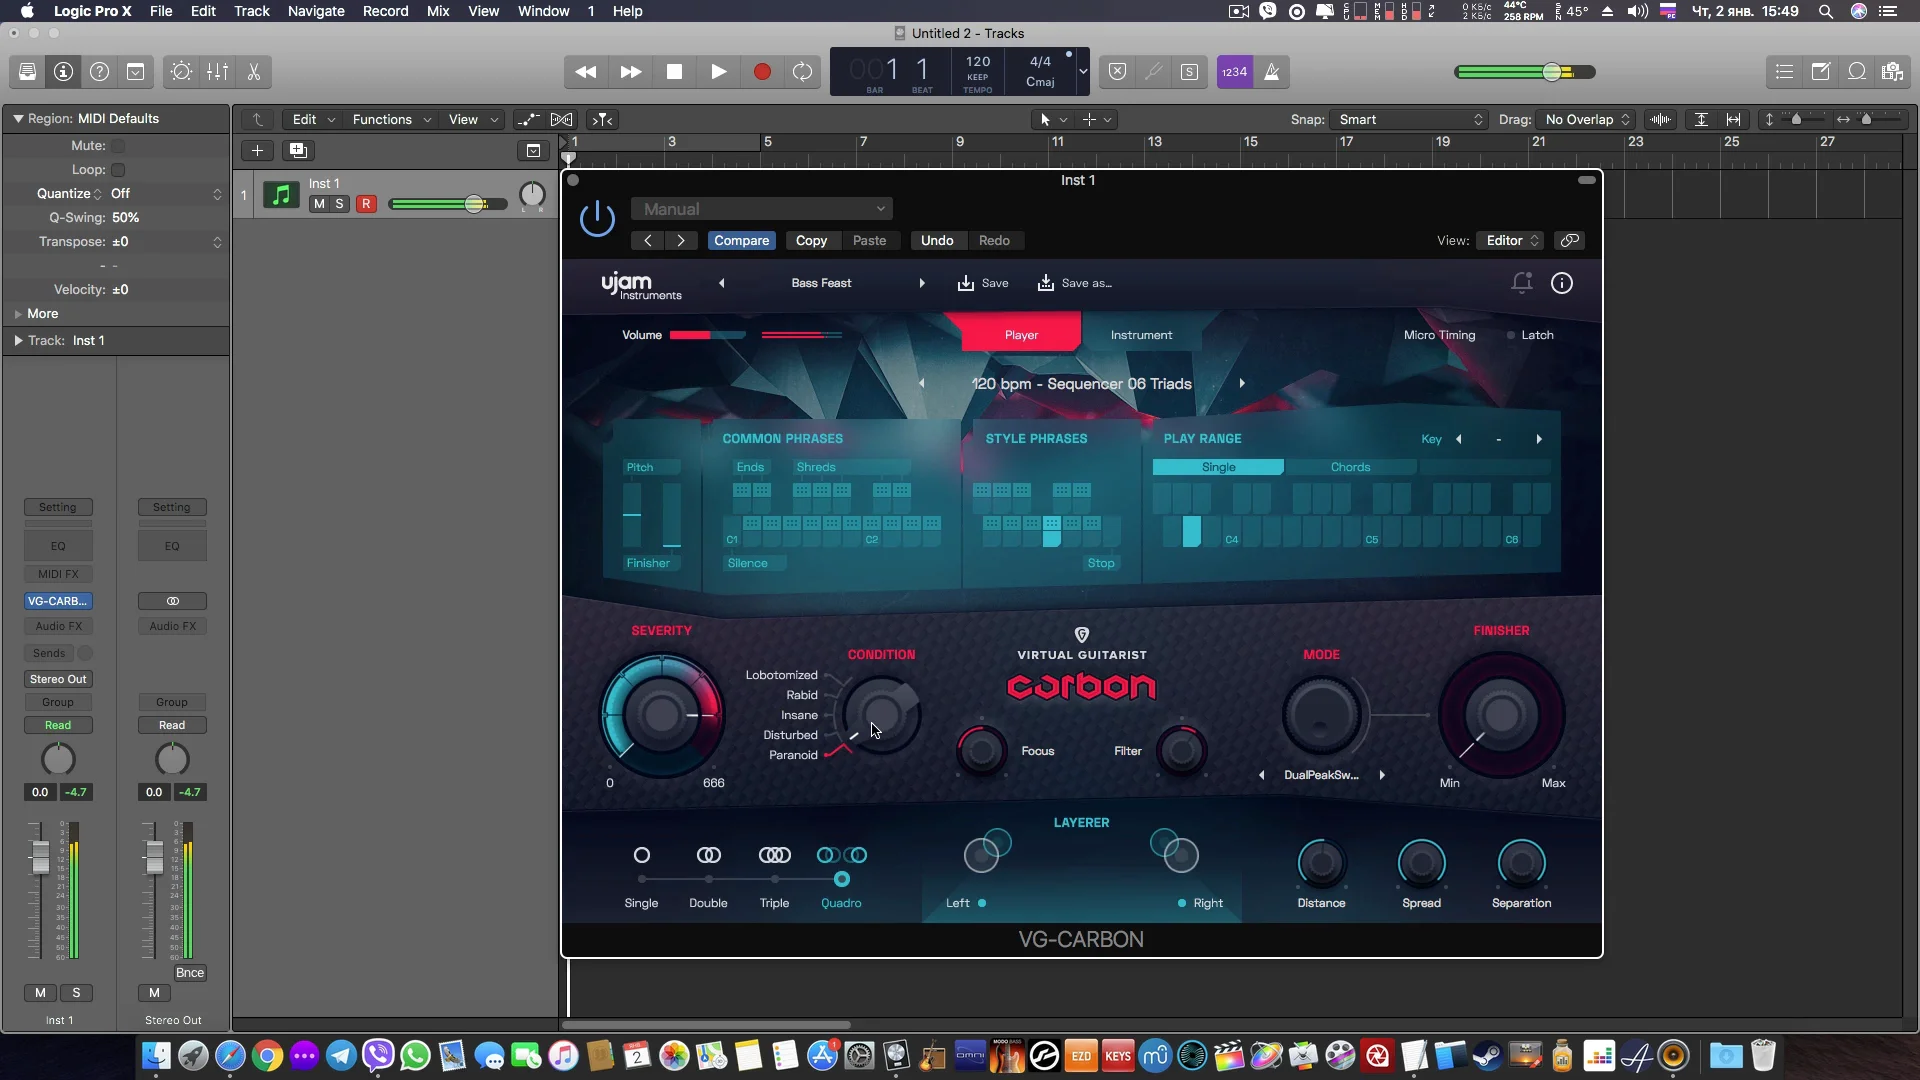Open the Track menu in the menu bar
This screenshot has width=1920, height=1080.
(251, 11)
